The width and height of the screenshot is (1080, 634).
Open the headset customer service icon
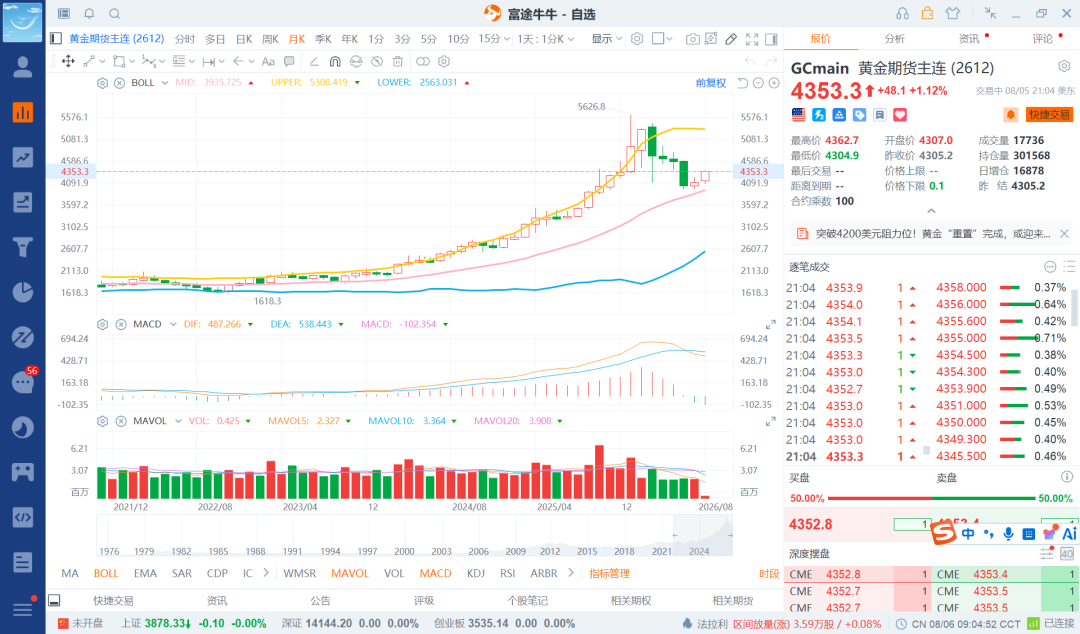(x=902, y=14)
